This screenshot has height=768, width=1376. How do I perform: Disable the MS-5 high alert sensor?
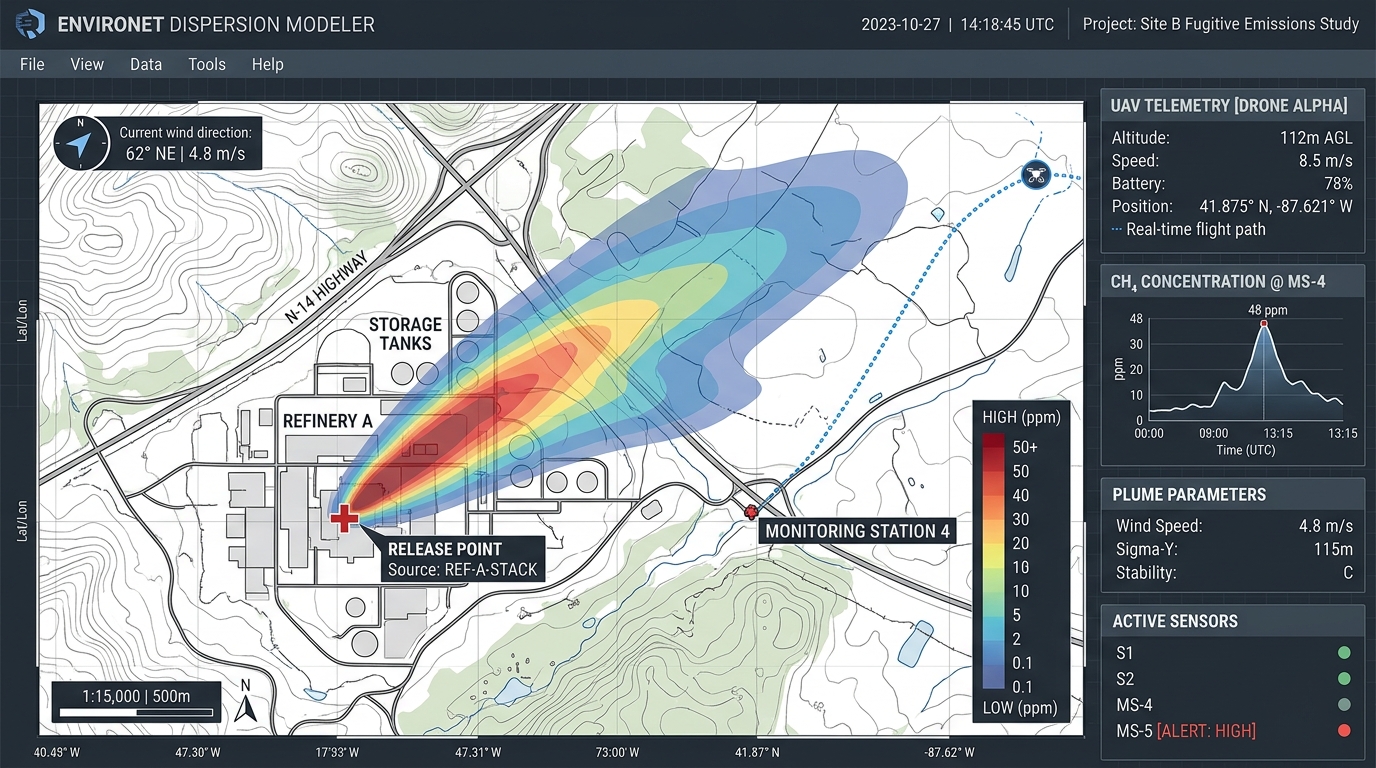point(1345,730)
